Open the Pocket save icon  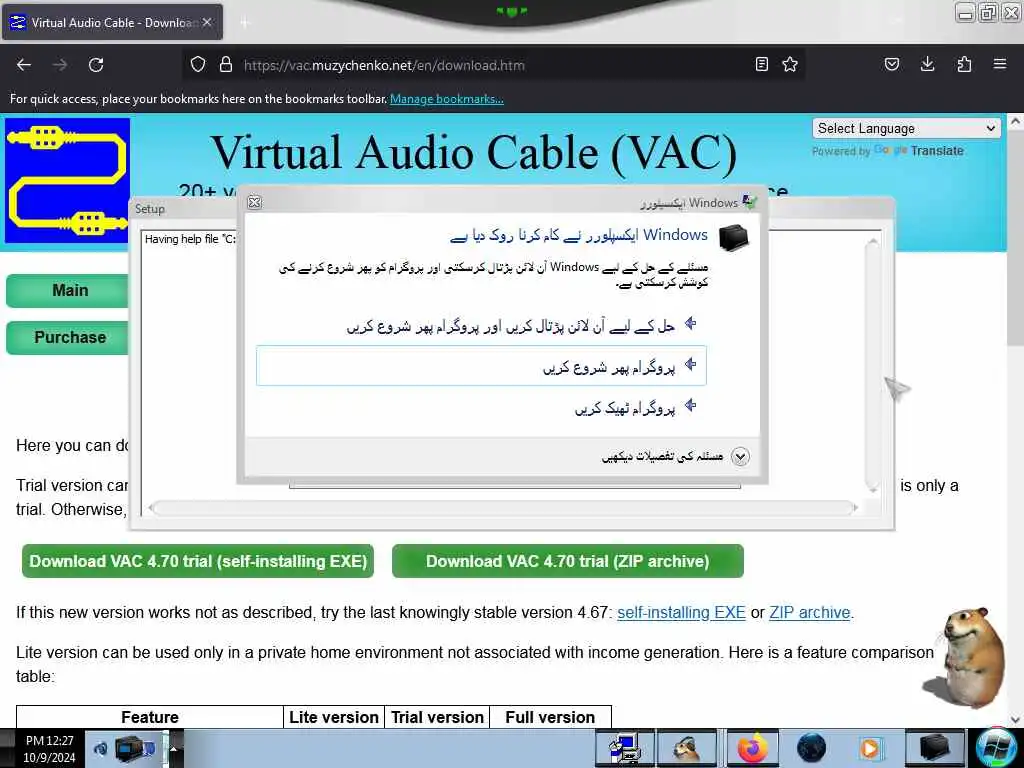pos(891,64)
